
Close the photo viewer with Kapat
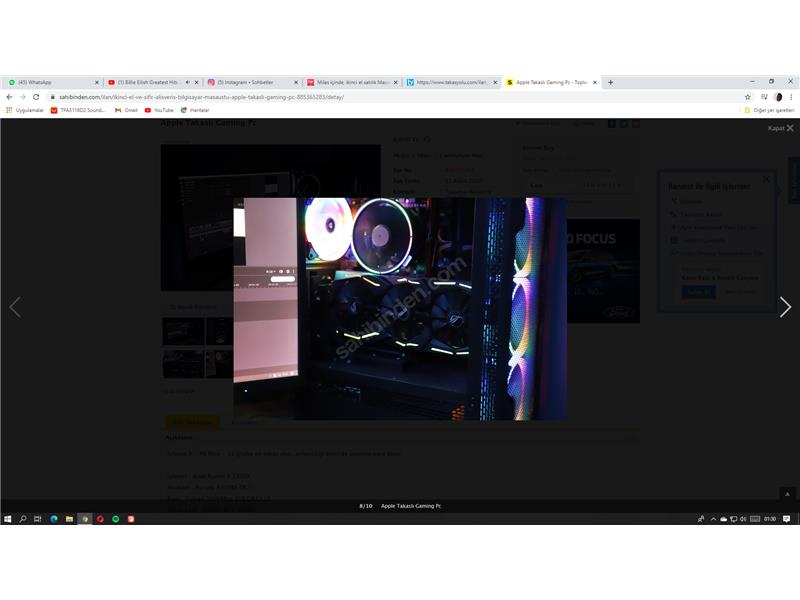coord(781,128)
